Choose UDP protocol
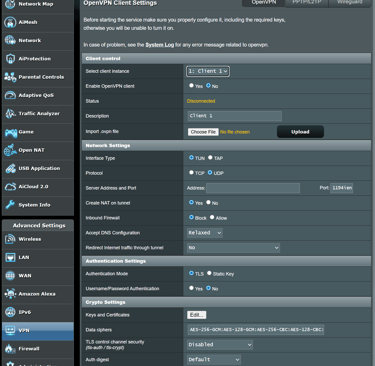This screenshot has width=375, height=366. pos(210,173)
